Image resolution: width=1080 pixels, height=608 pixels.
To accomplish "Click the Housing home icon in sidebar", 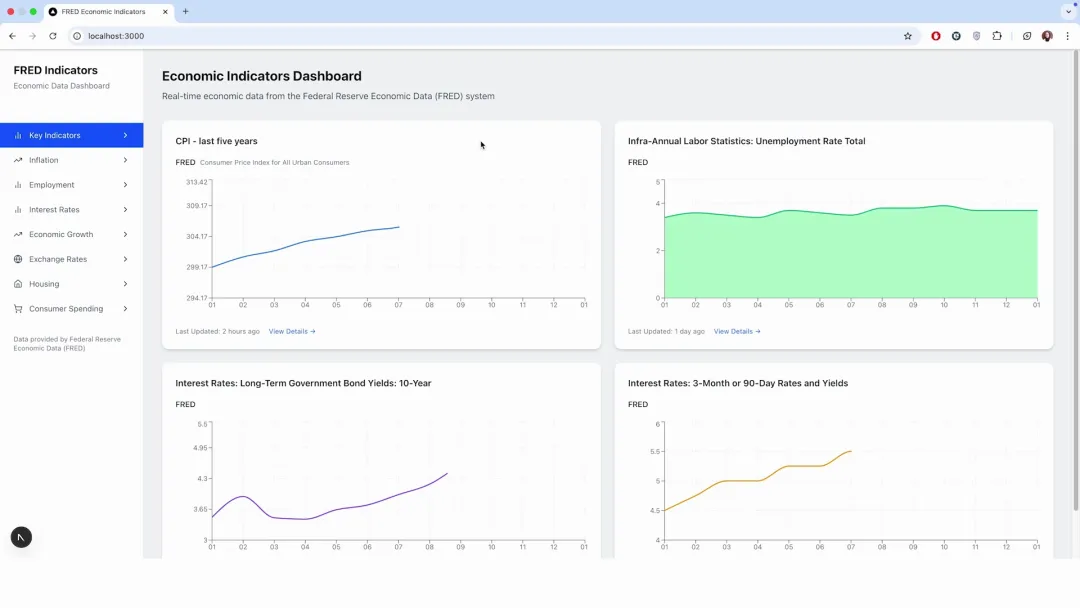I will 18,284.
